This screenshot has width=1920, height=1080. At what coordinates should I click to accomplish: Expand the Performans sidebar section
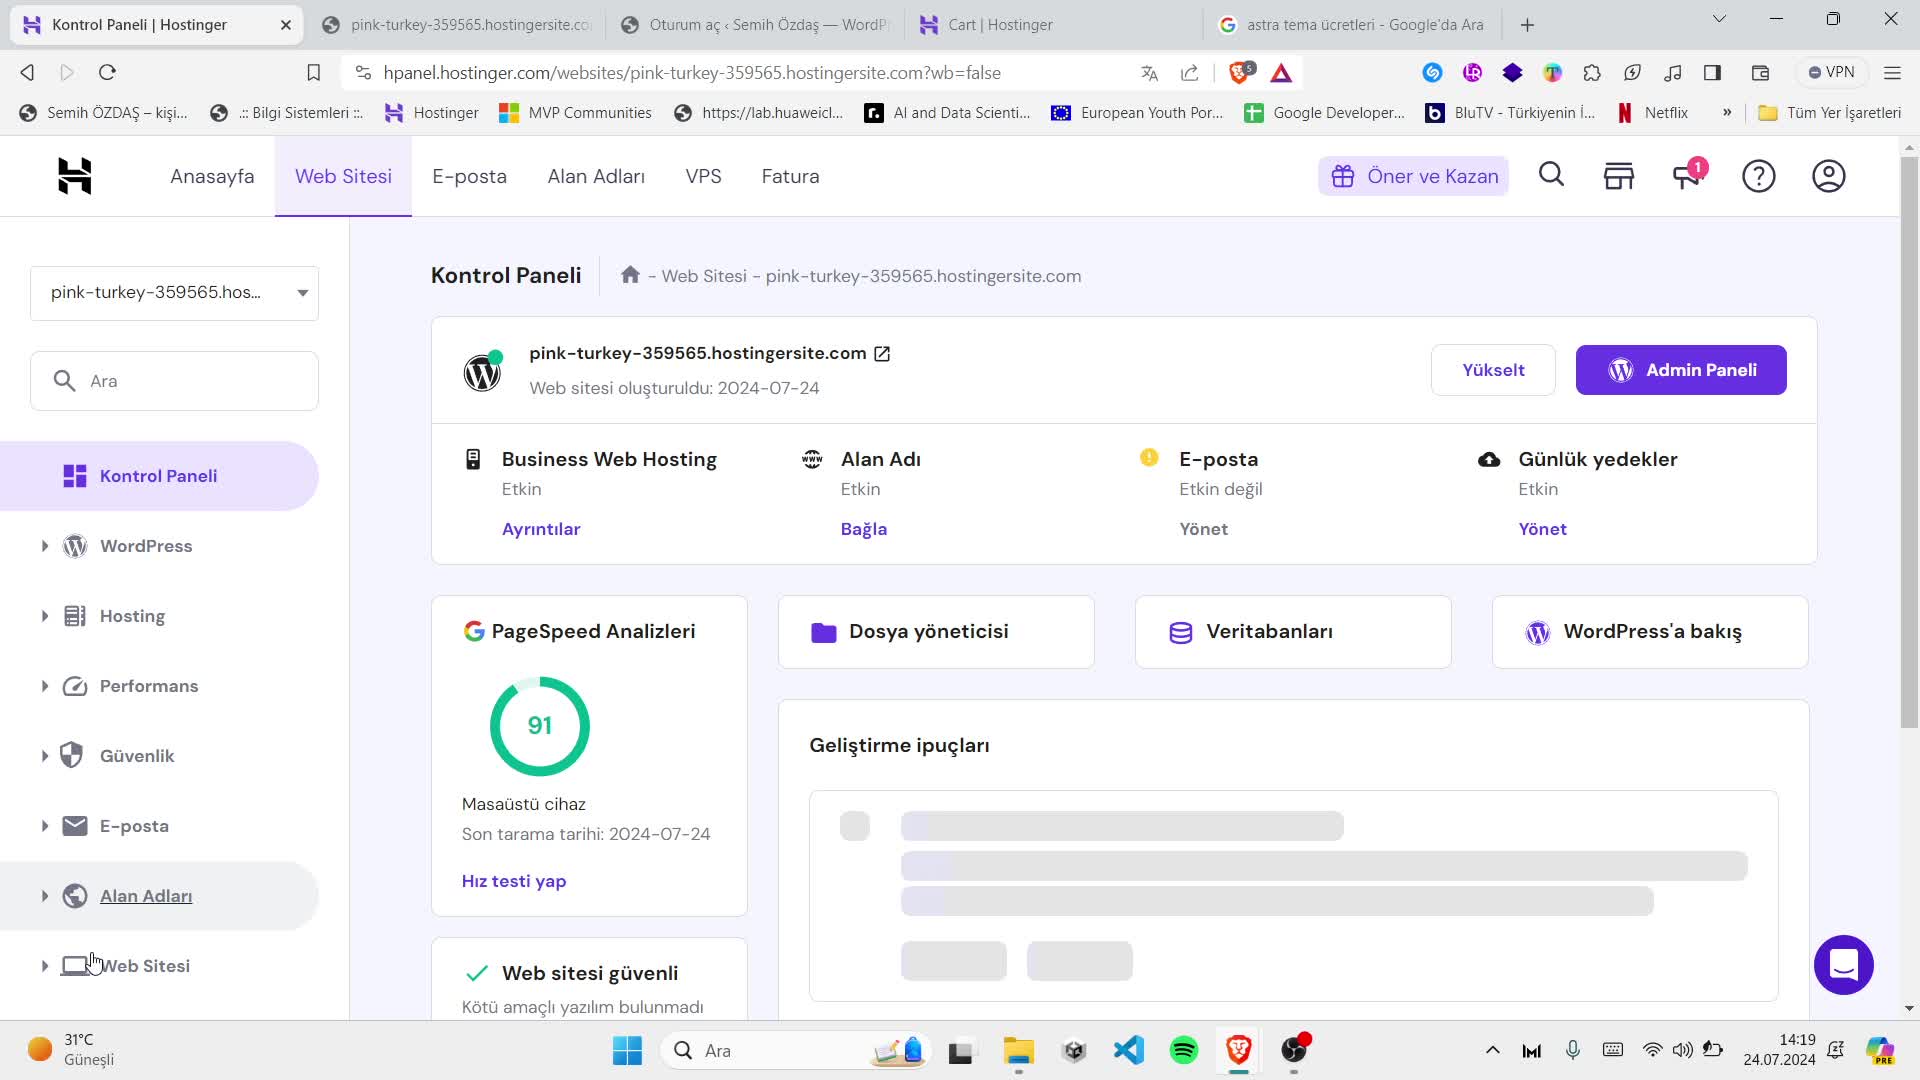[x=45, y=686]
